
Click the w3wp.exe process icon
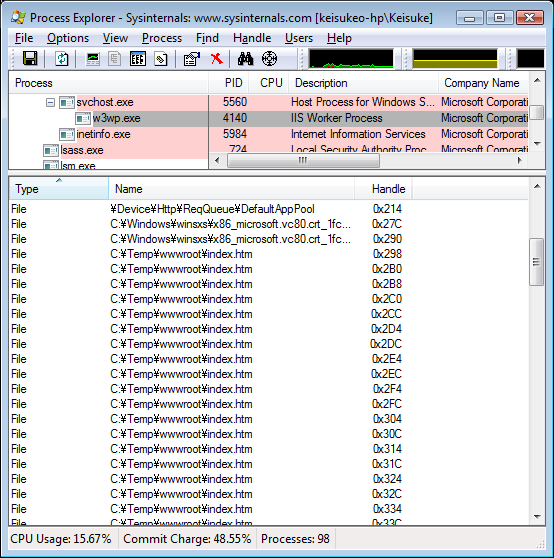click(x=83, y=119)
